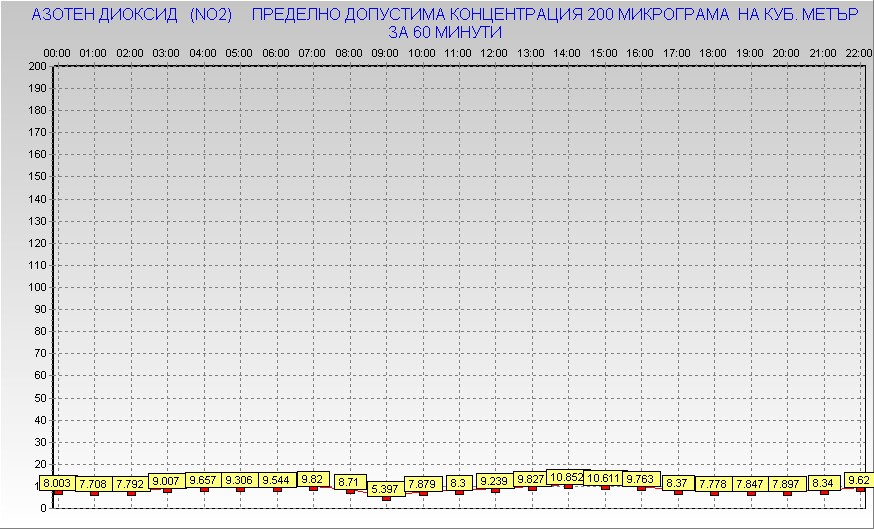
Task: Click the 14:00 time axis label
Action: pos(567,52)
